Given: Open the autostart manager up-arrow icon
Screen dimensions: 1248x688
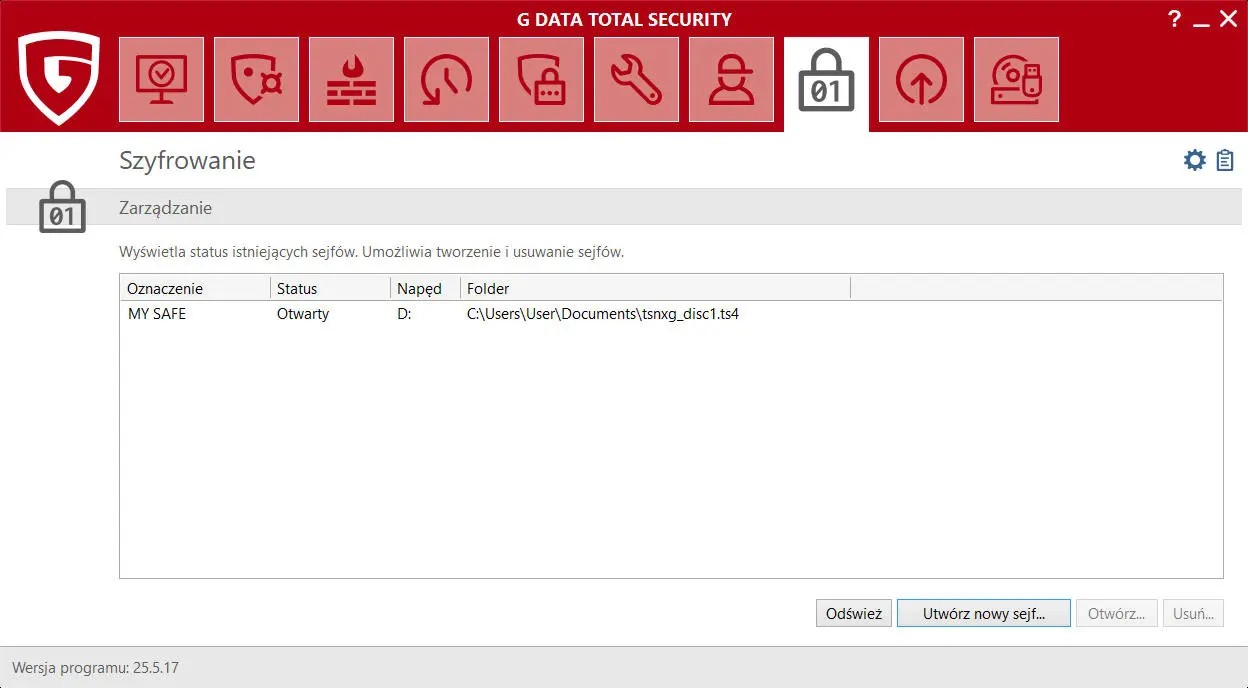Looking at the screenshot, I should coord(921,81).
